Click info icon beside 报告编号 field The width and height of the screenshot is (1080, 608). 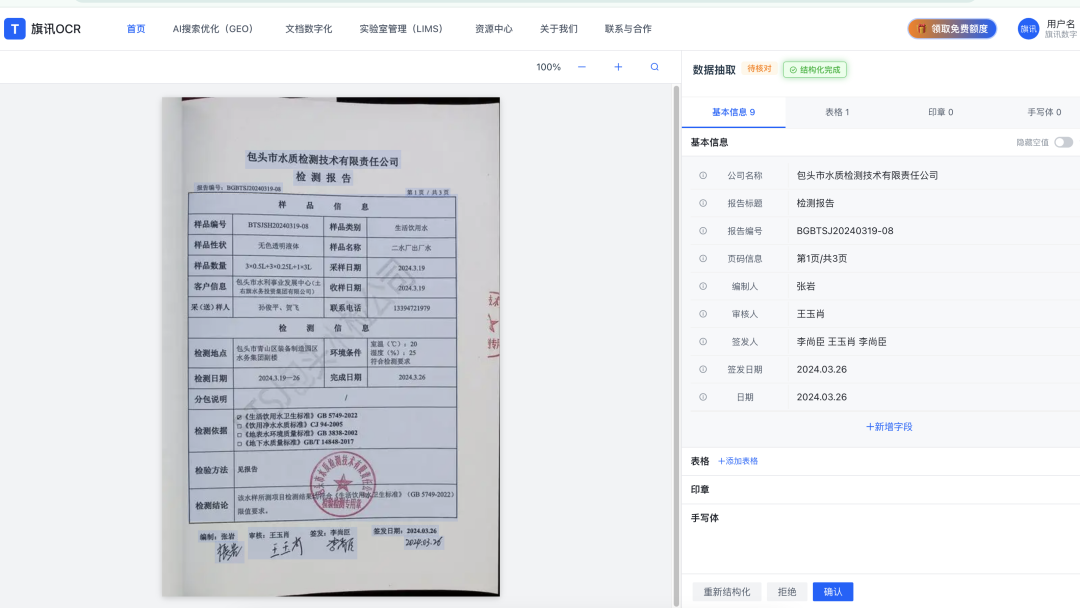coord(703,231)
